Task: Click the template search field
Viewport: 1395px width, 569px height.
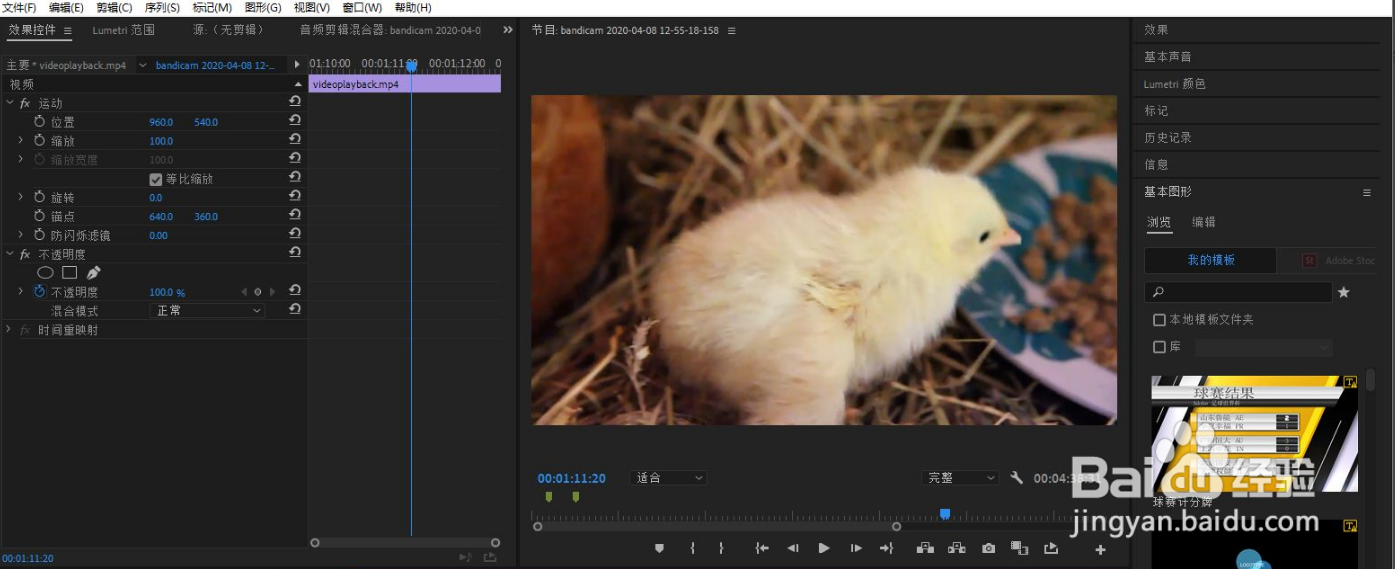Action: click(x=1238, y=292)
